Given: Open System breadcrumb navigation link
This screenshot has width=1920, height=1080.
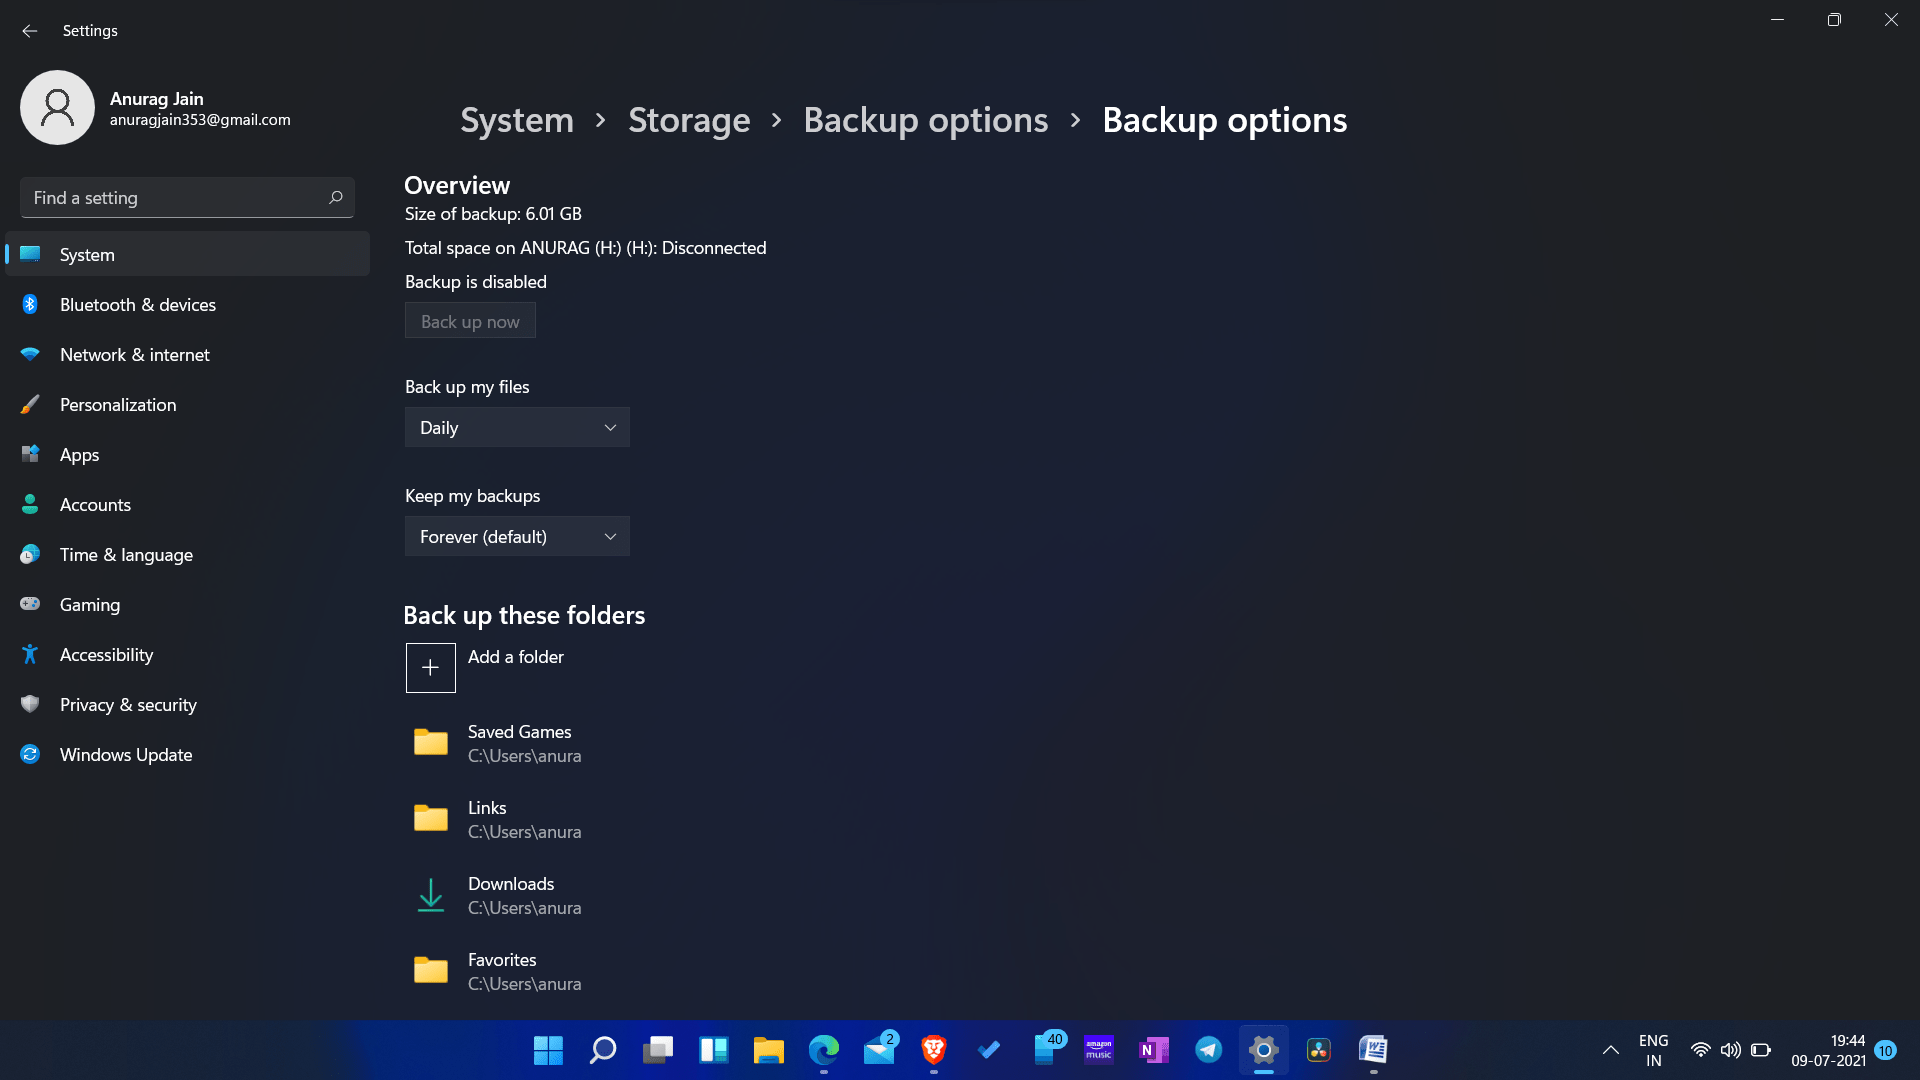Looking at the screenshot, I should (x=516, y=119).
